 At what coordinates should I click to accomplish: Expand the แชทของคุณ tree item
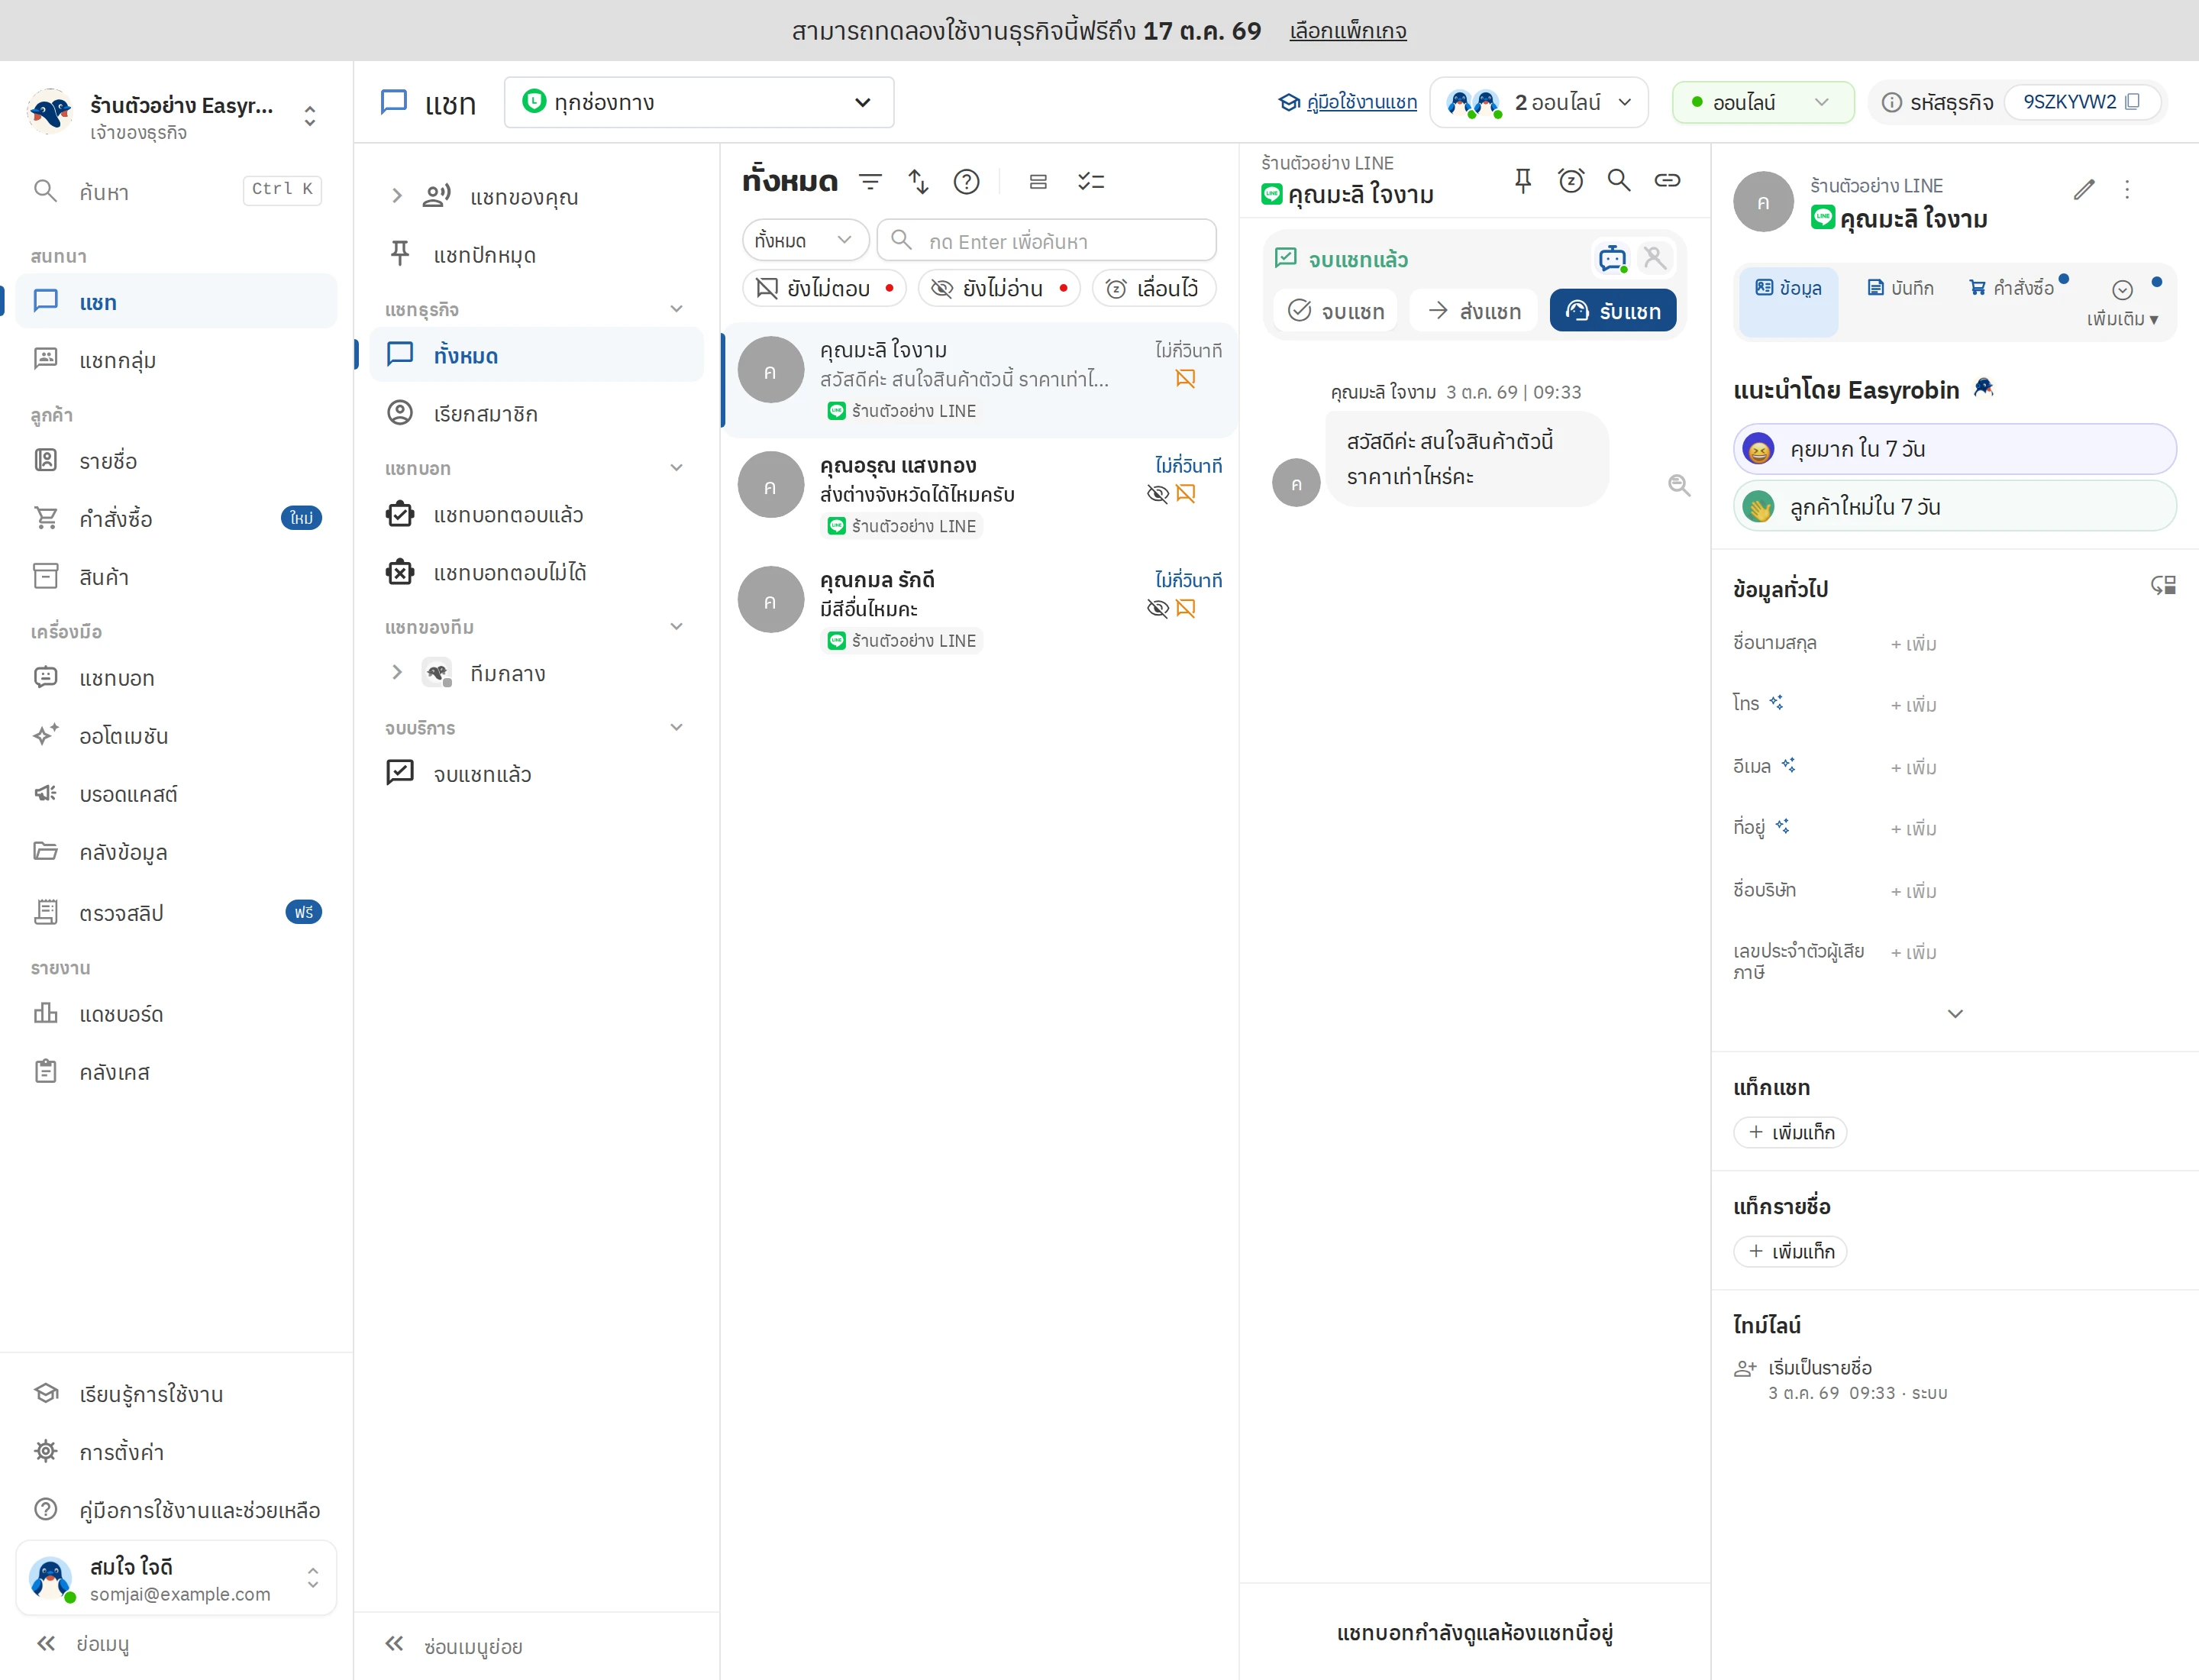[397, 196]
